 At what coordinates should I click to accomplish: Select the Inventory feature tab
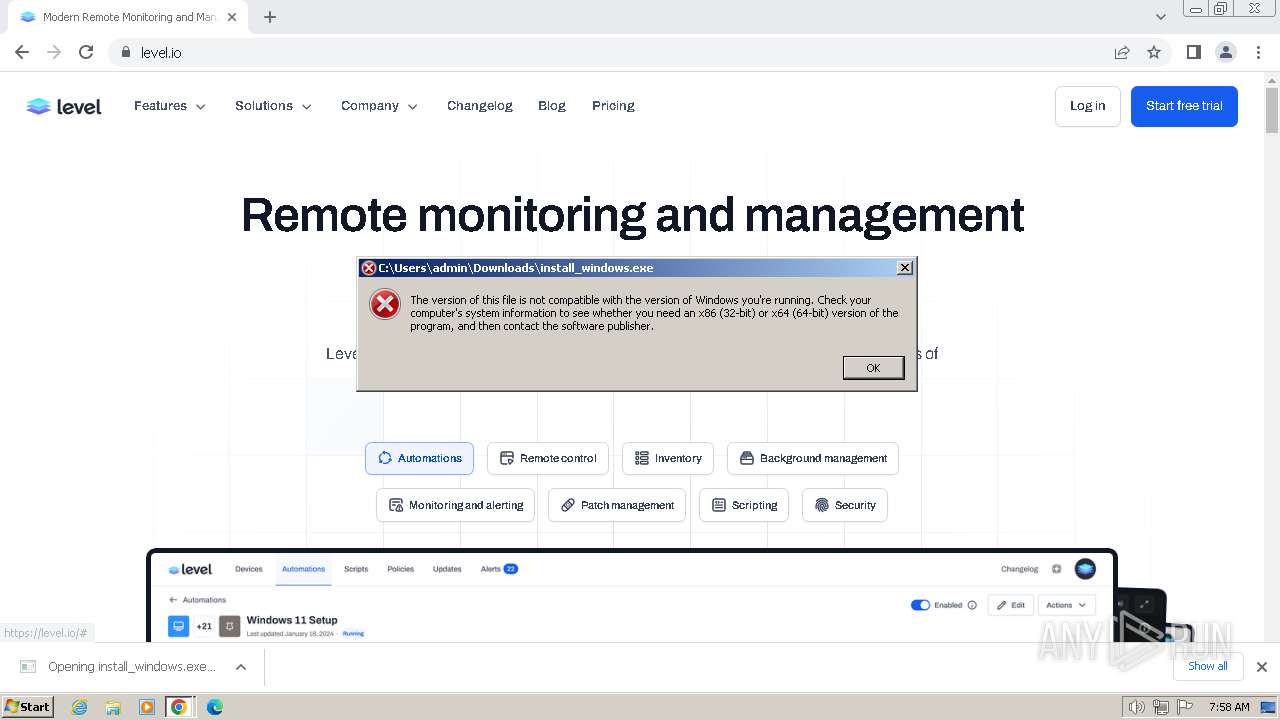coord(668,458)
